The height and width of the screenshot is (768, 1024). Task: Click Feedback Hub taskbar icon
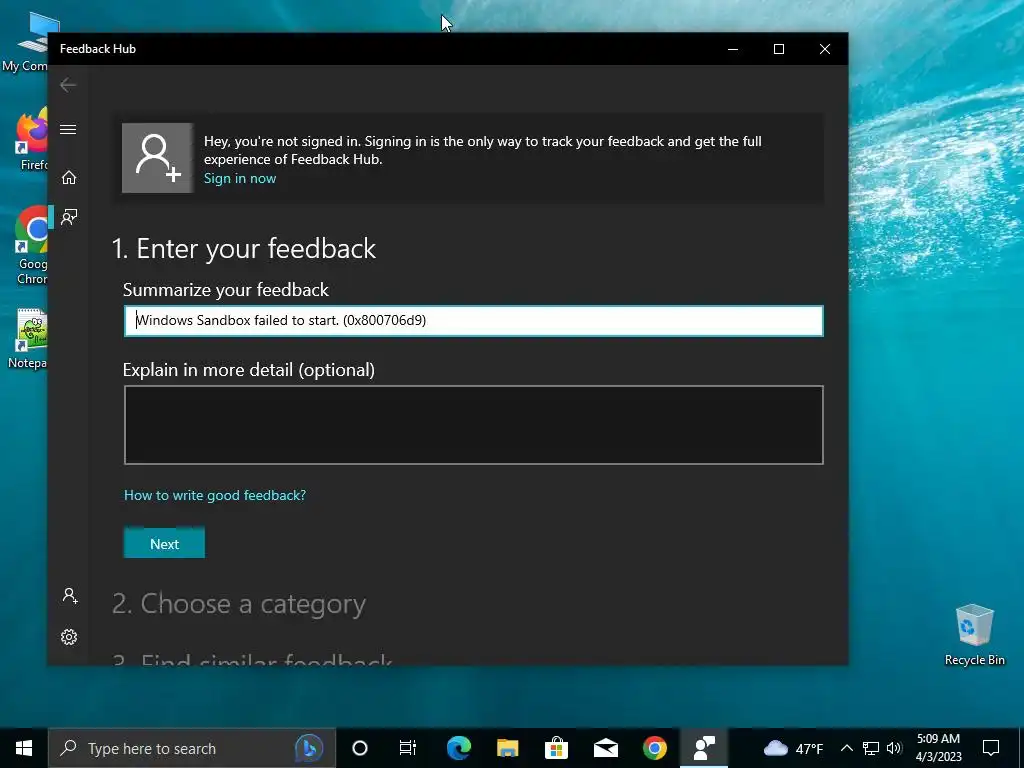[704, 748]
